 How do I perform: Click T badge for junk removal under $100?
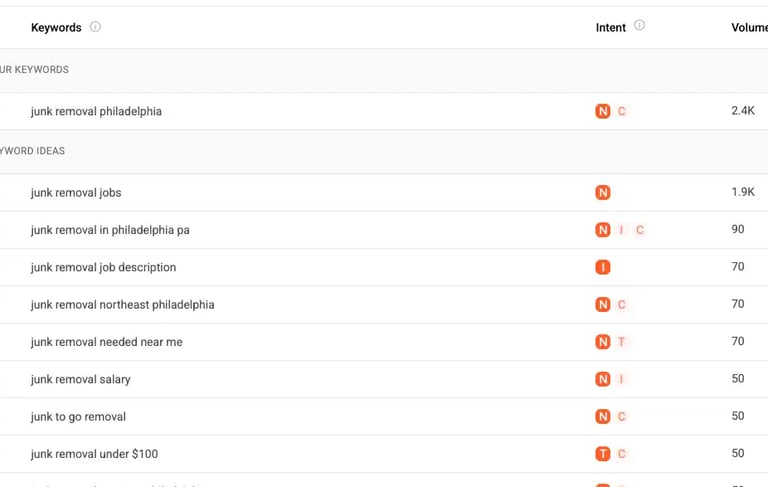pos(603,454)
